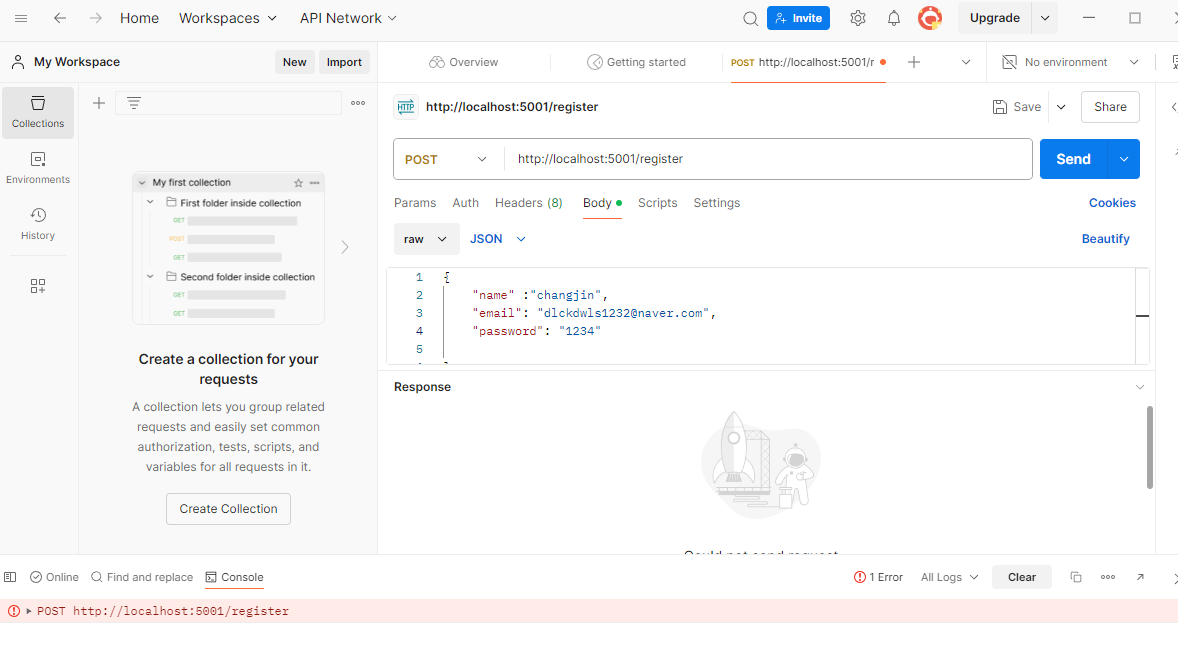Open the Auth tab
1178x656 pixels.
(x=466, y=203)
